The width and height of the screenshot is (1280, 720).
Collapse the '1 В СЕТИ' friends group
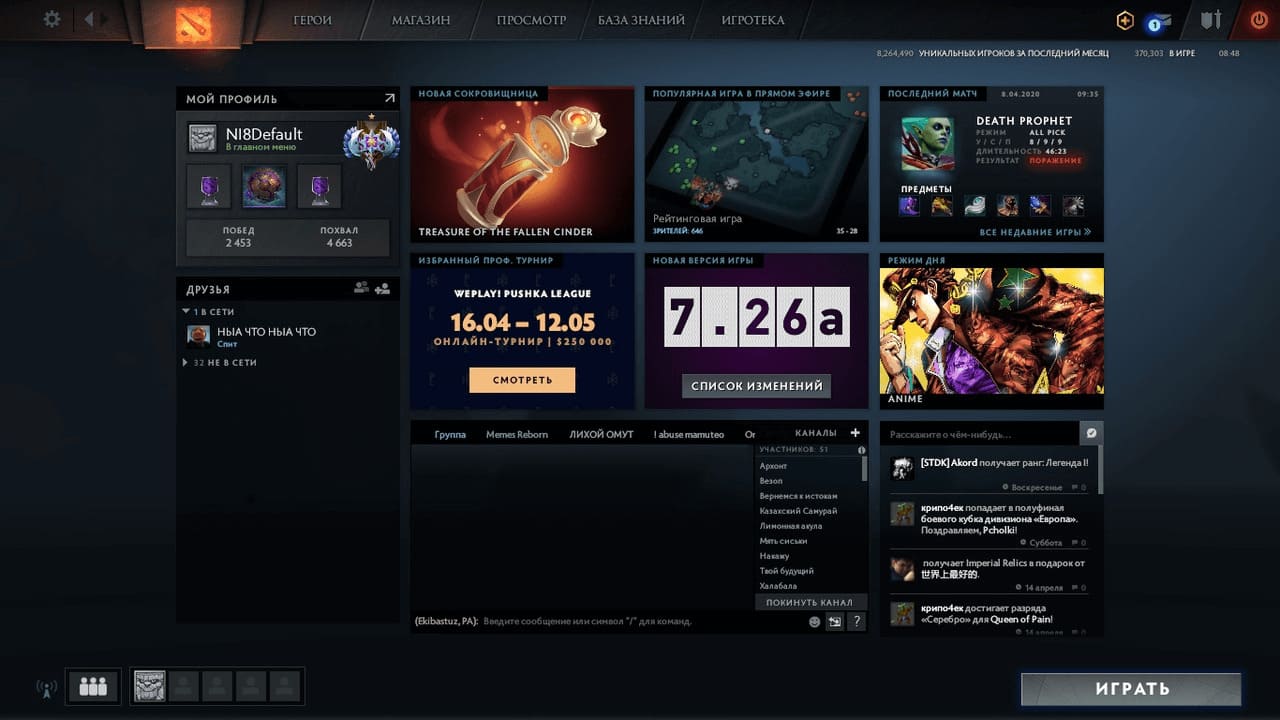[186, 312]
